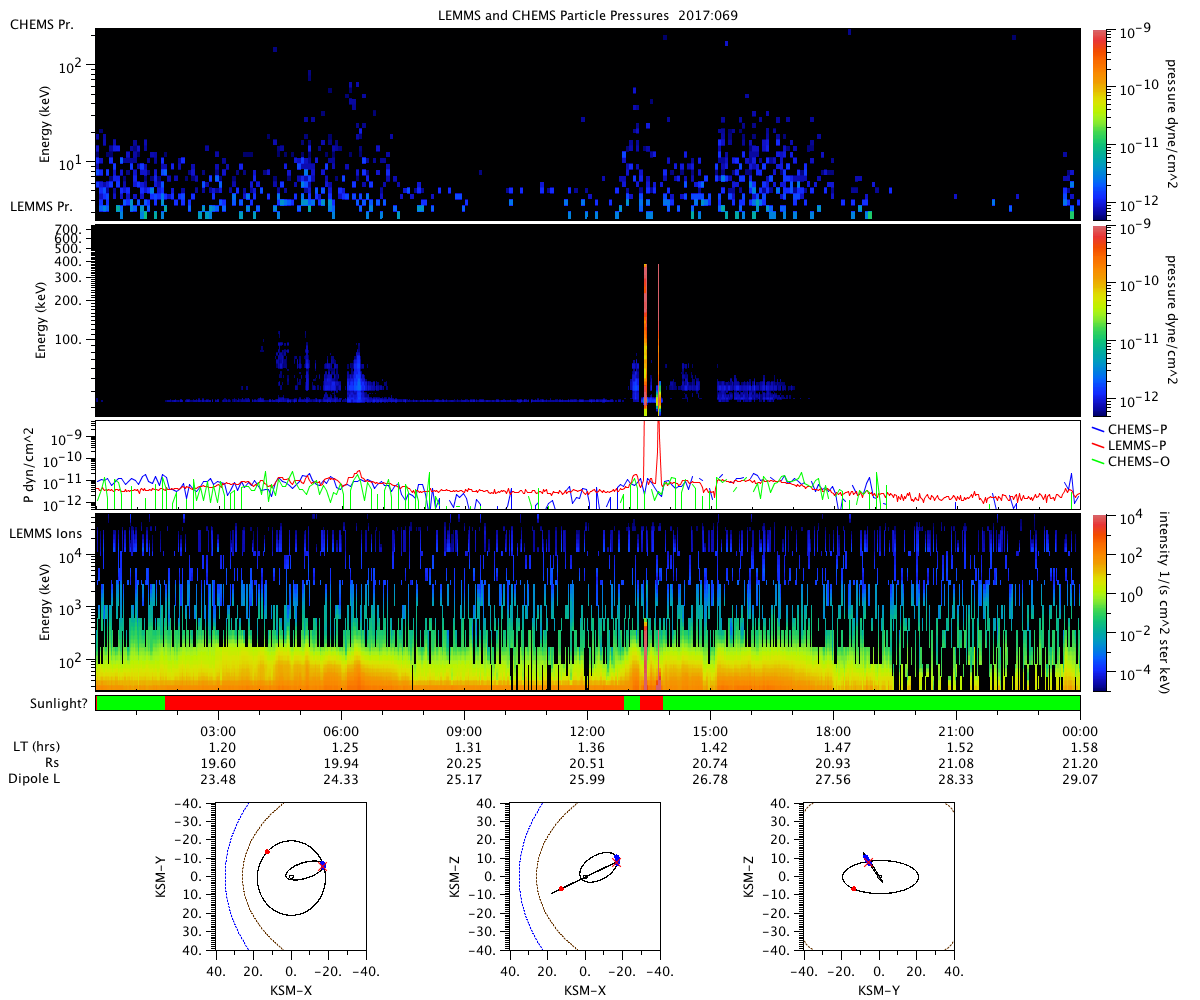Click the Sunlight? label

49,704
